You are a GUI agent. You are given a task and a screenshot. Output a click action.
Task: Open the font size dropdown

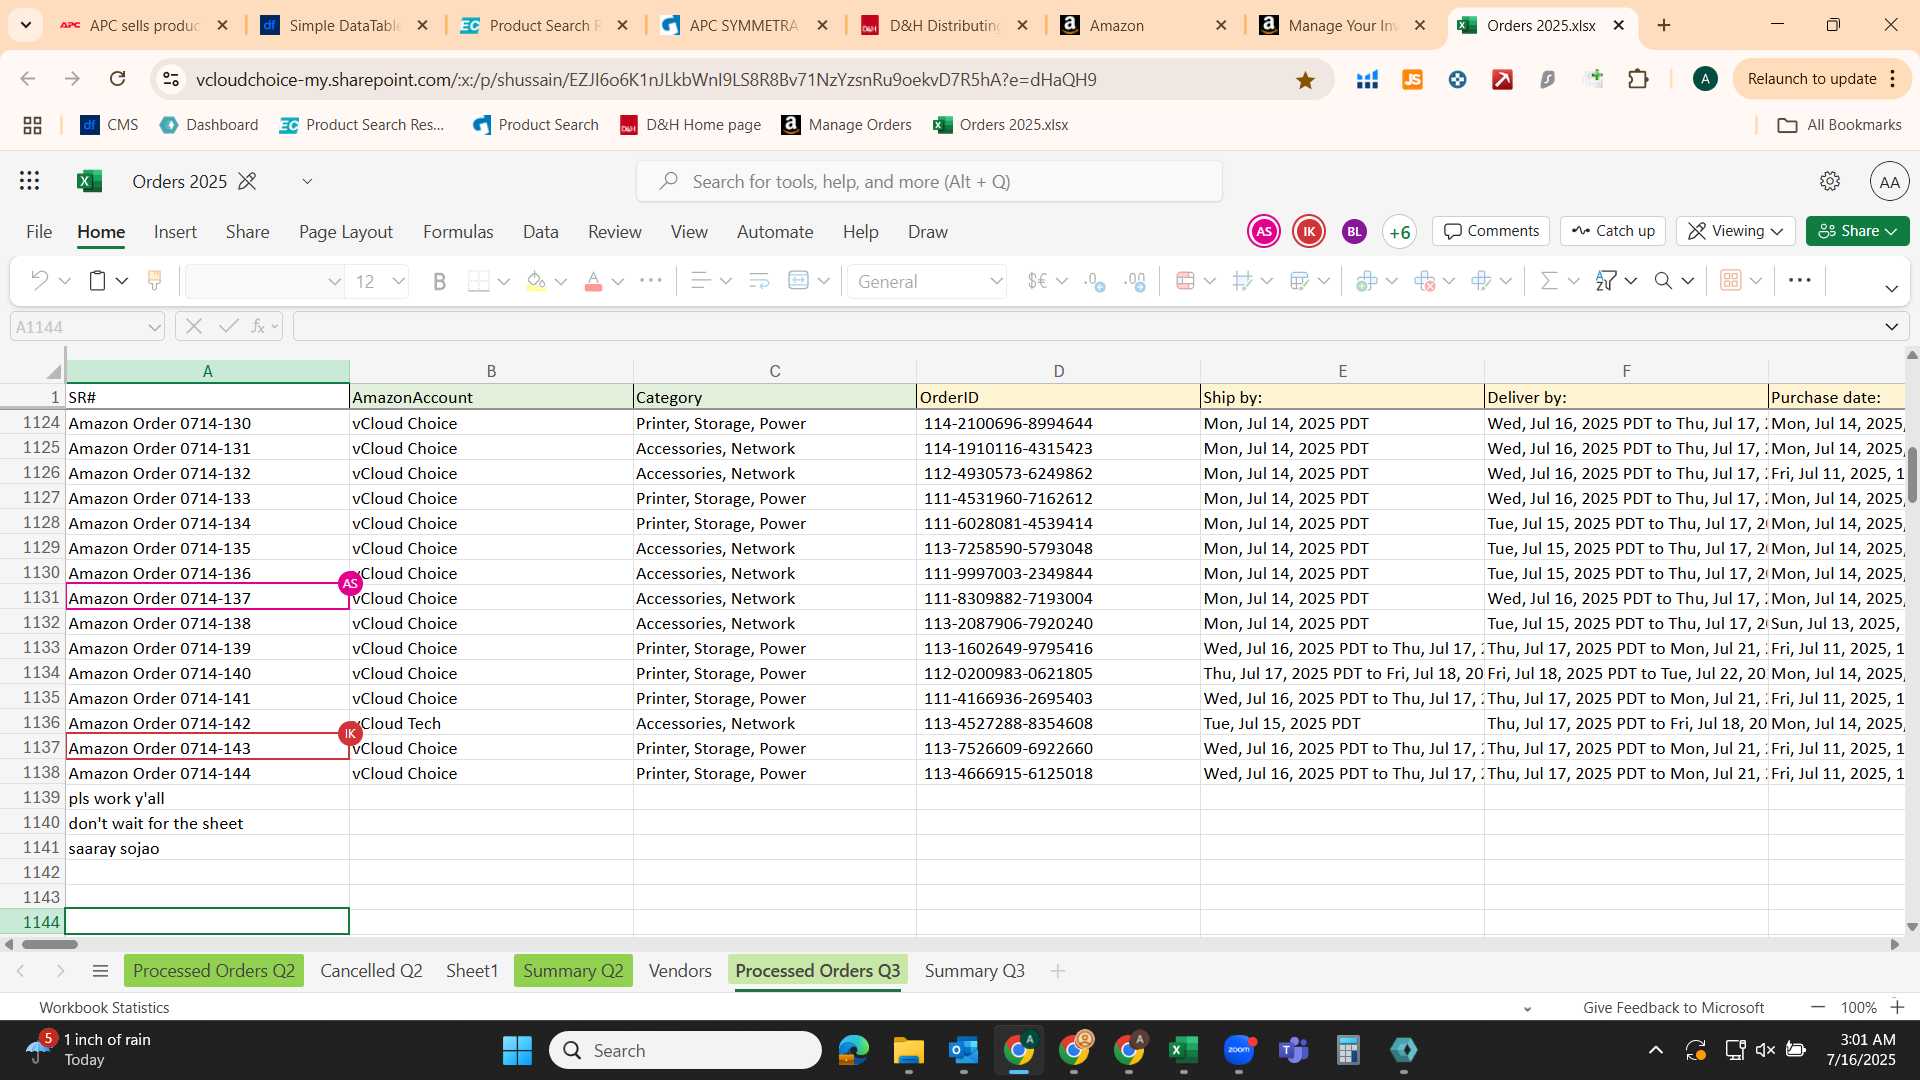click(399, 281)
